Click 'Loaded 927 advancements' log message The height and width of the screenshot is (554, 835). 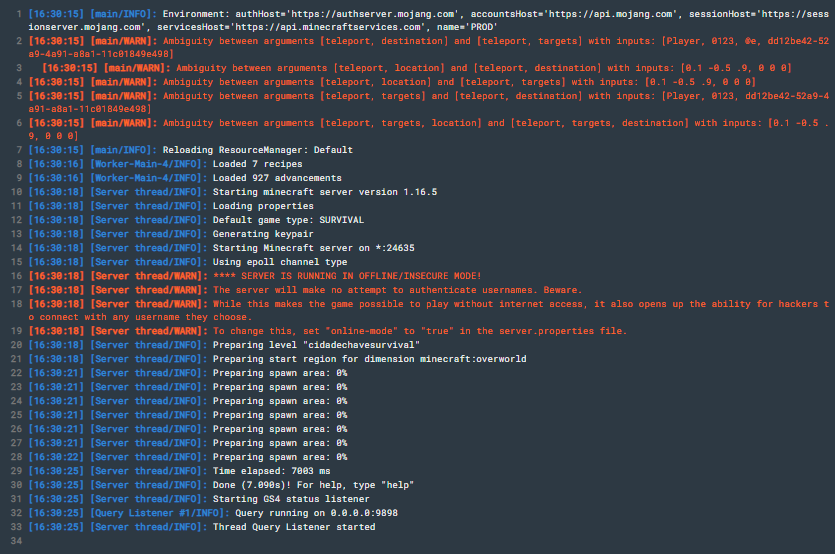click(x=277, y=178)
